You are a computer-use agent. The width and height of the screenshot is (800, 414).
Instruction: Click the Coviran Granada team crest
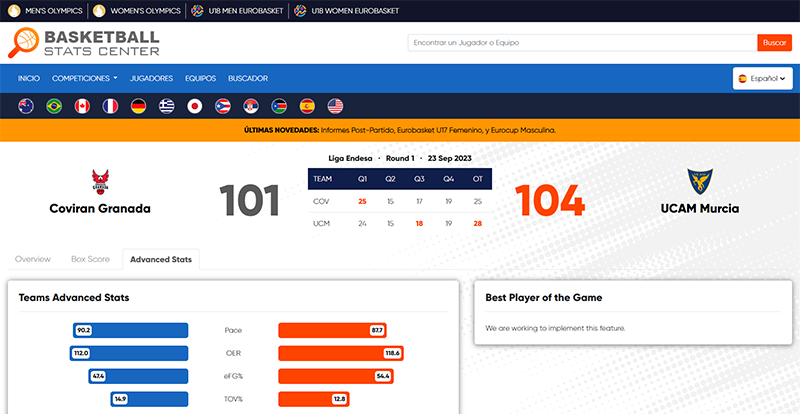coord(100,182)
